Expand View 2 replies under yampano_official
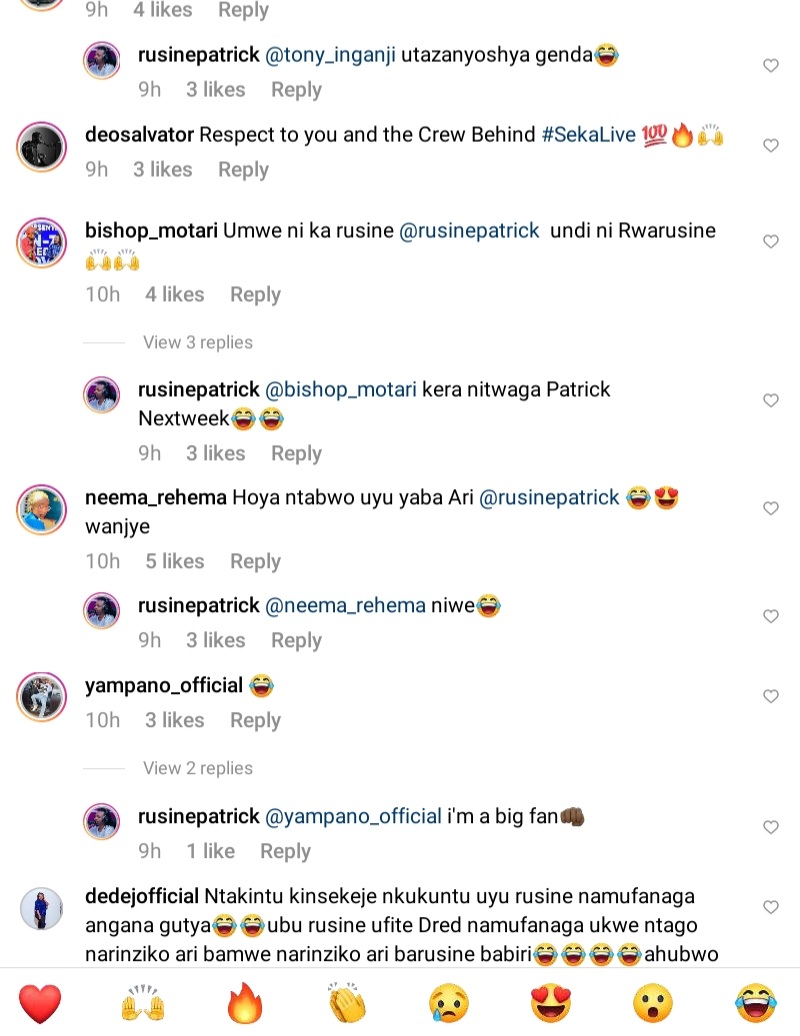This screenshot has width=800, height=1036. [197, 768]
